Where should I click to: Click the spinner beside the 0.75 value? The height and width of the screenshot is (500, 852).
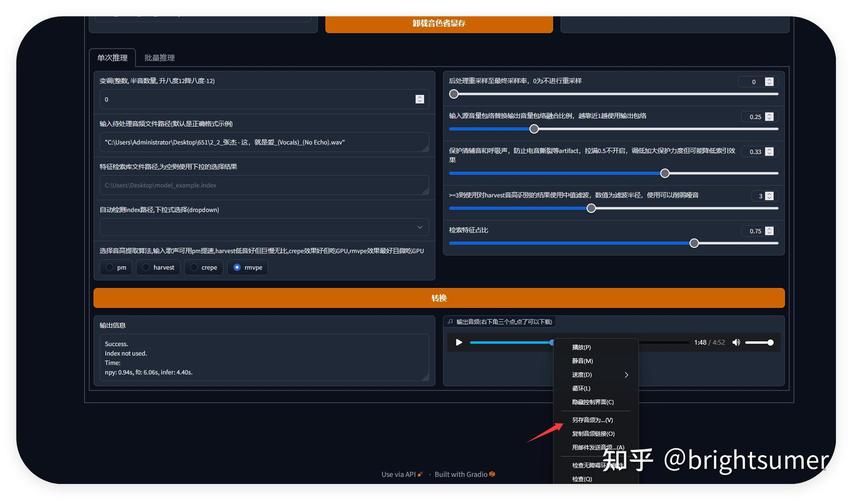[x=769, y=231]
